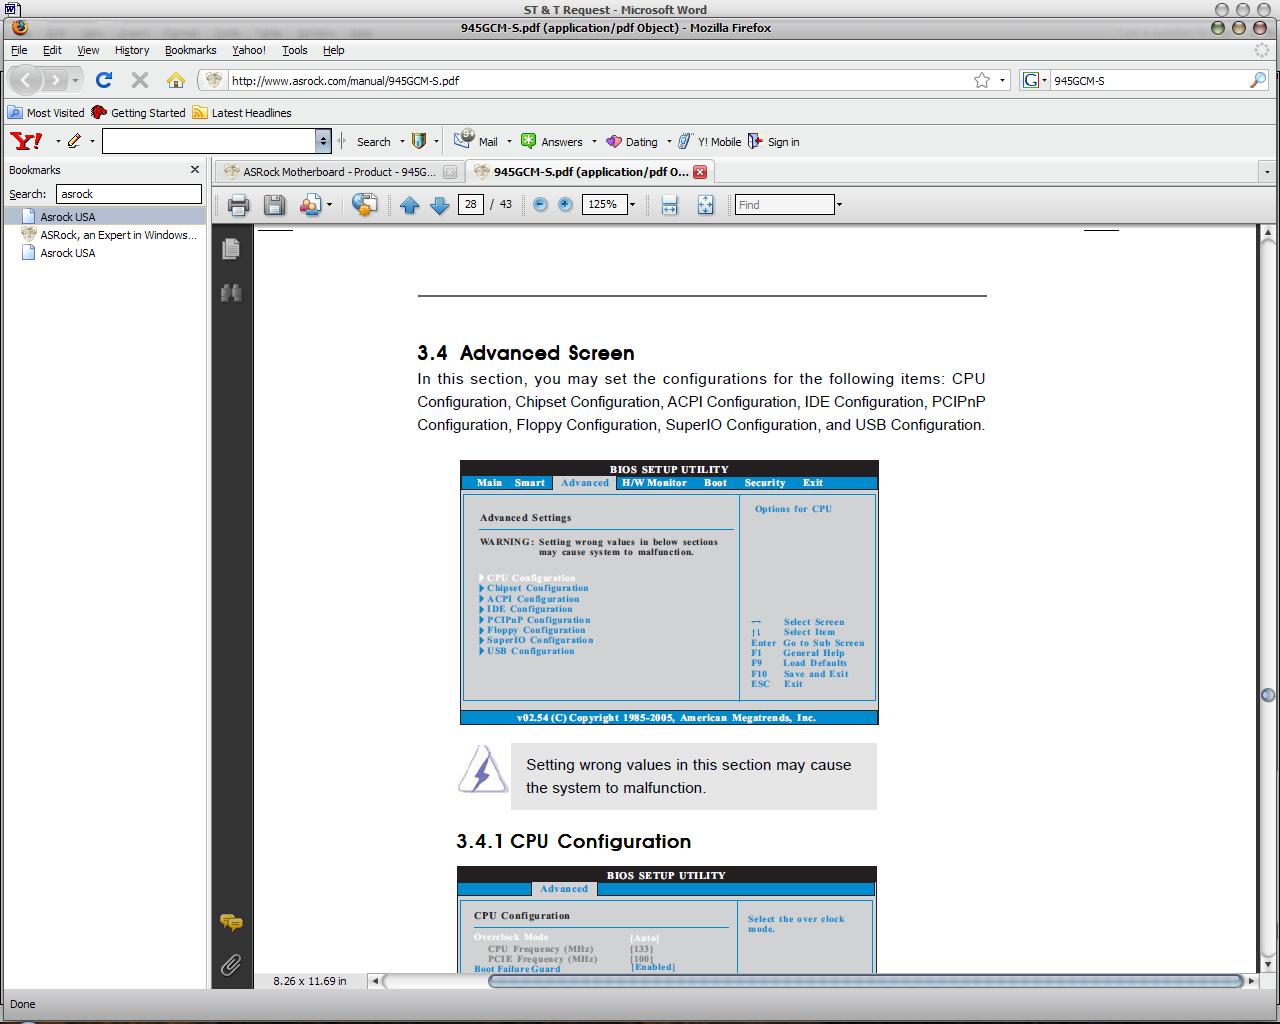Open Latest Headlines feed

[242, 113]
